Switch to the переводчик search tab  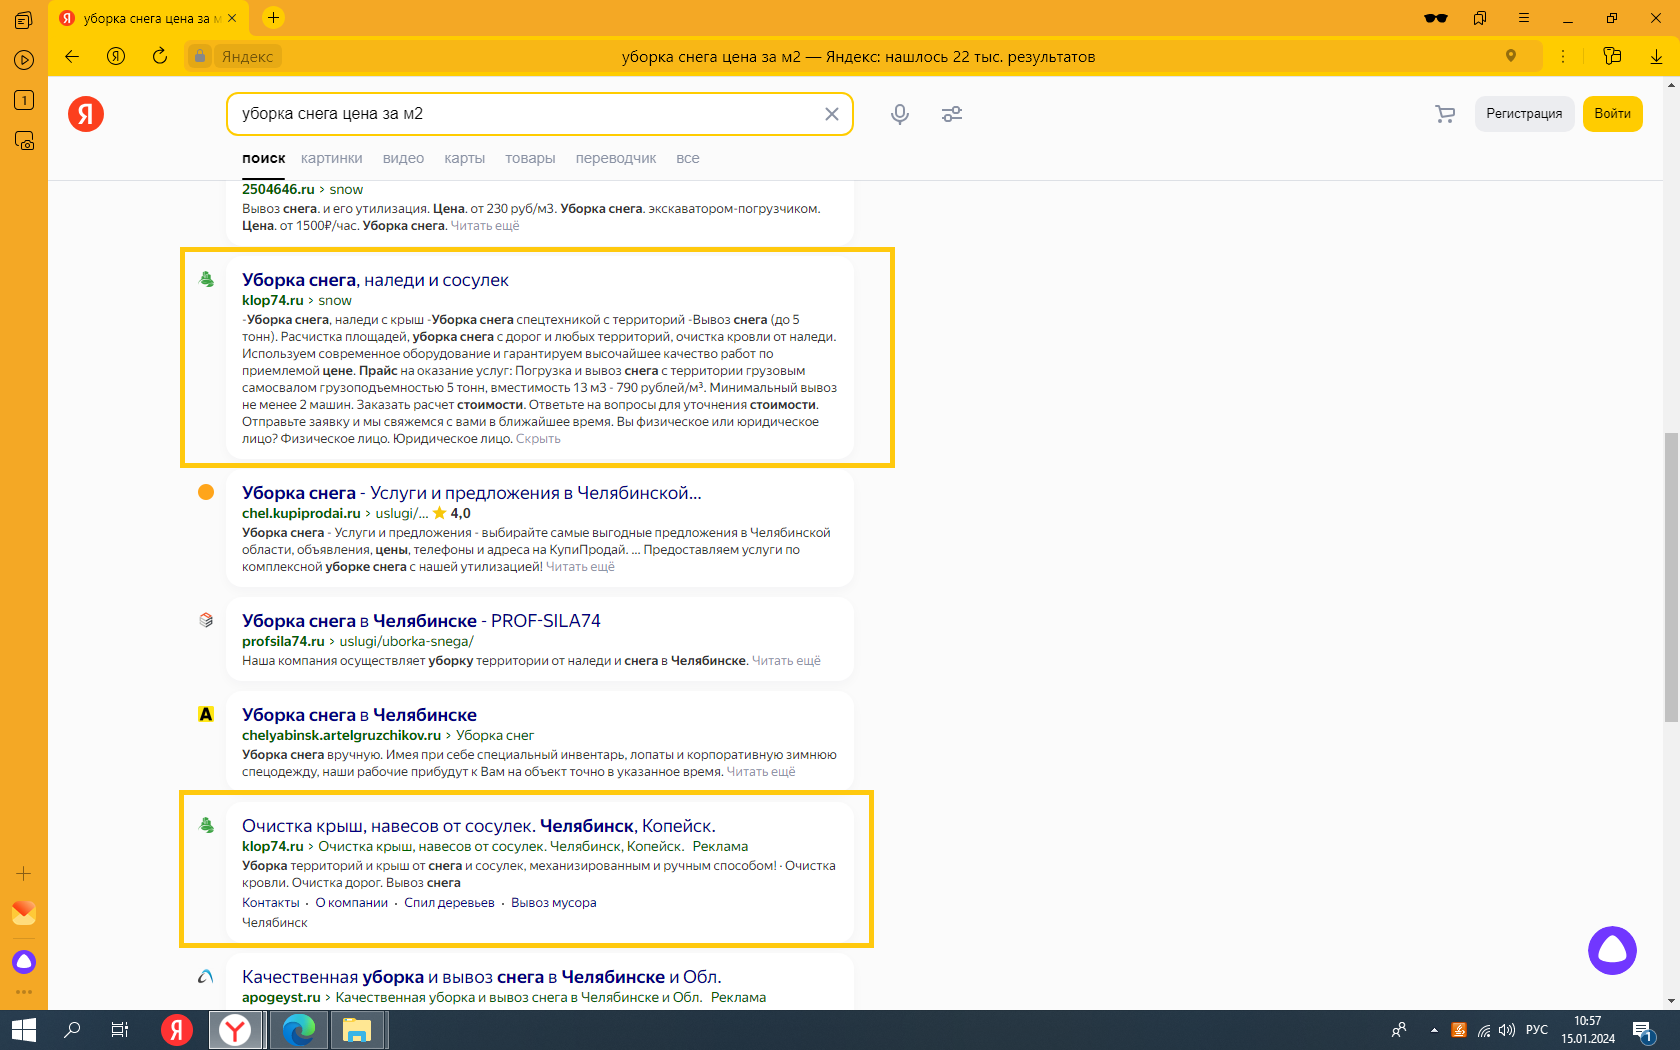pyautogui.click(x=616, y=158)
